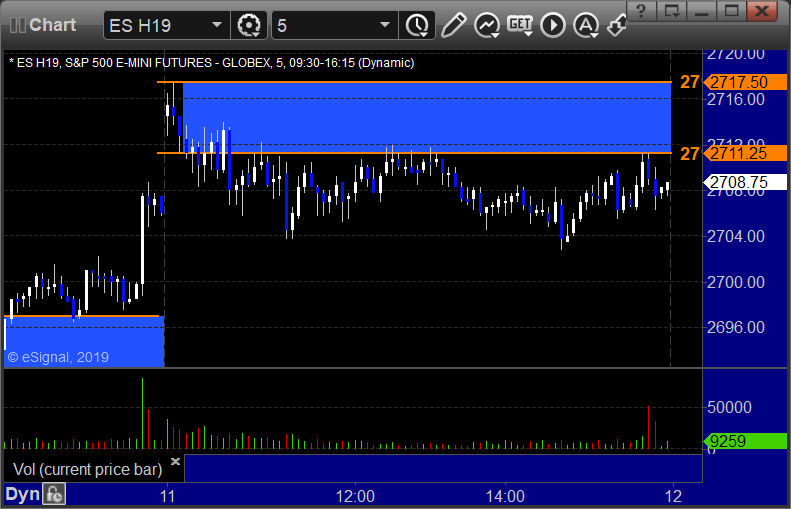Click the Chart window grip handle

pos(17,25)
